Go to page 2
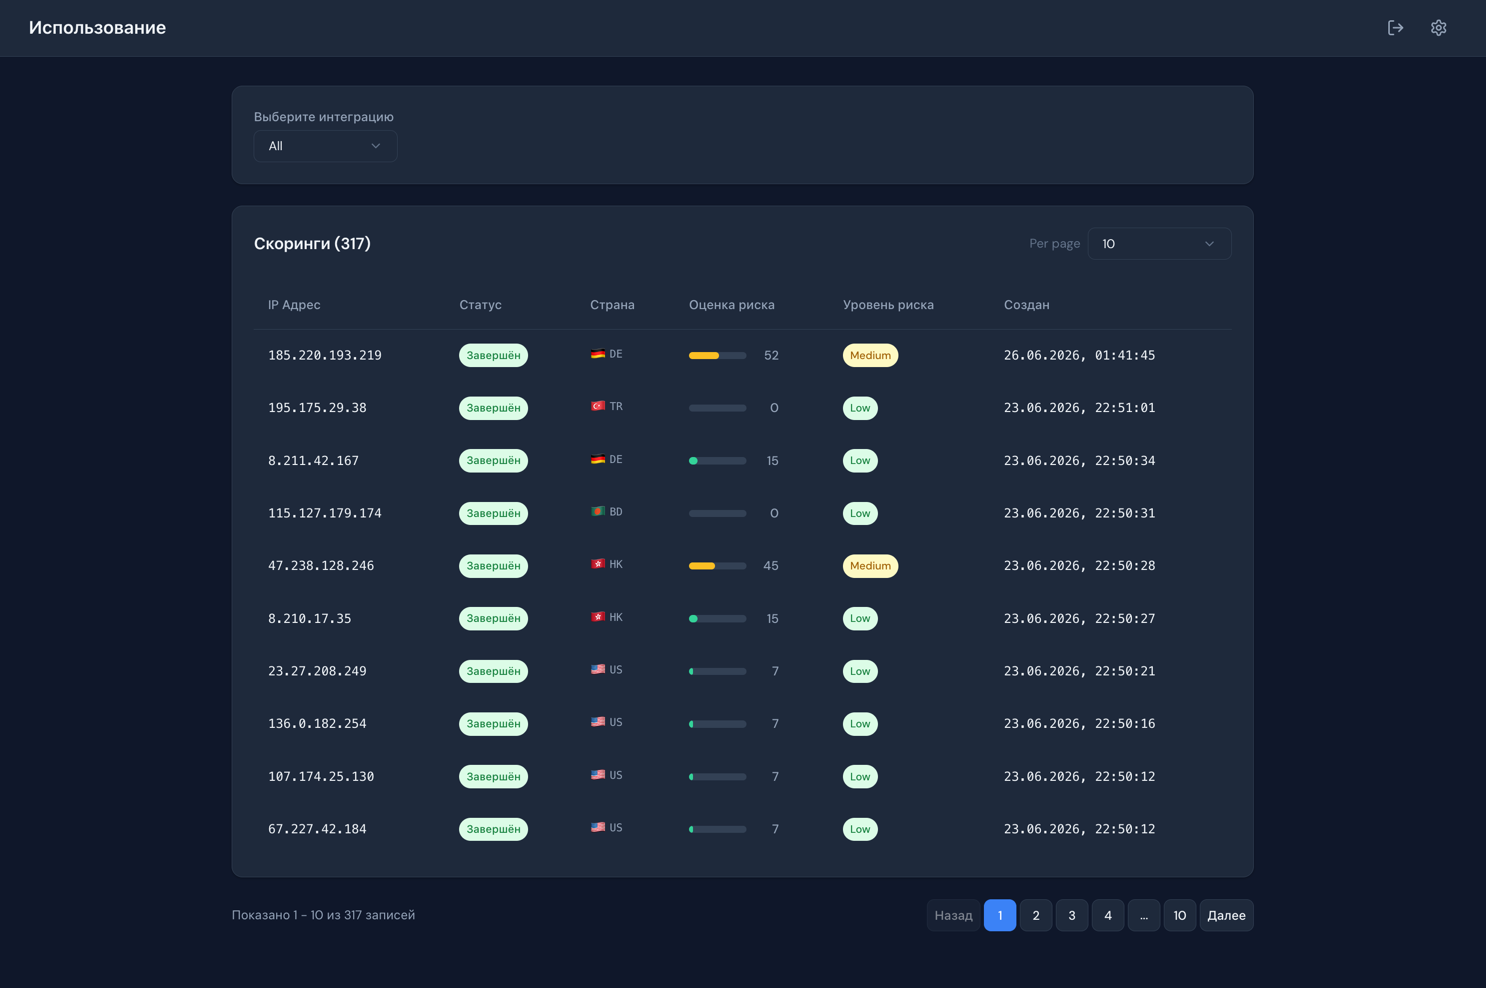 pos(1036,915)
